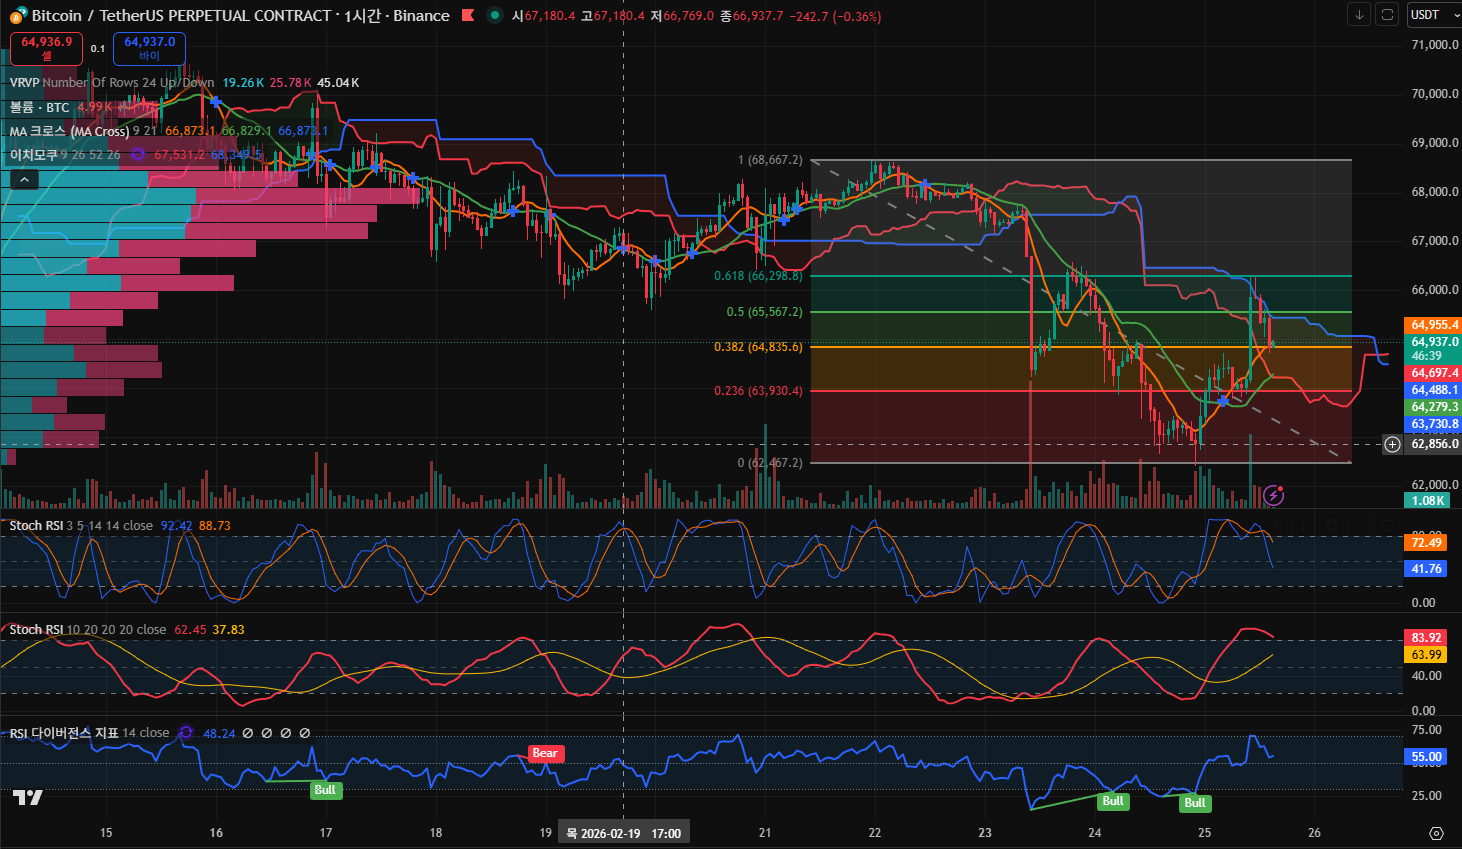Collapse the indicator legend with chevron
Image resolution: width=1462 pixels, height=849 pixels.
(x=24, y=180)
